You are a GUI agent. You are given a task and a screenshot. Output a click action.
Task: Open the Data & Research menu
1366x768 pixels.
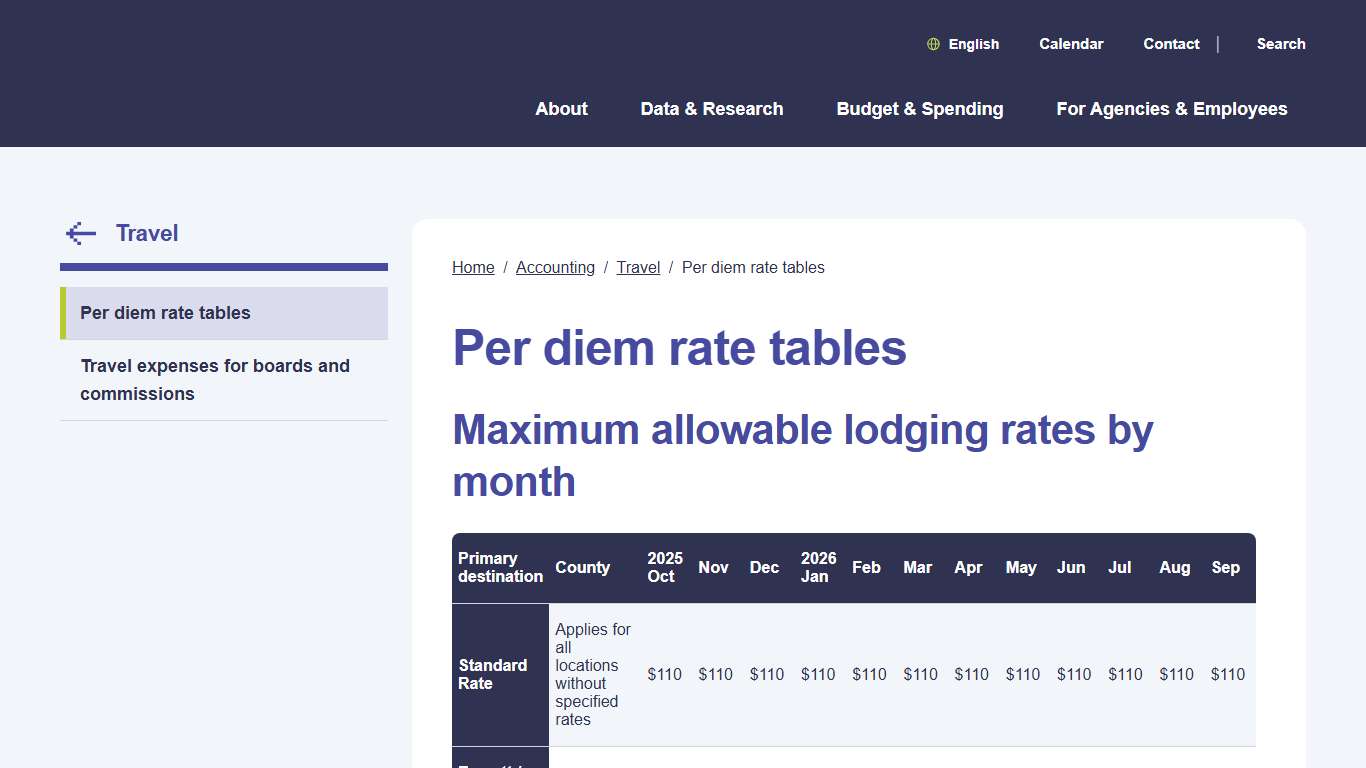pyautogui.click(x=712, y=109)
